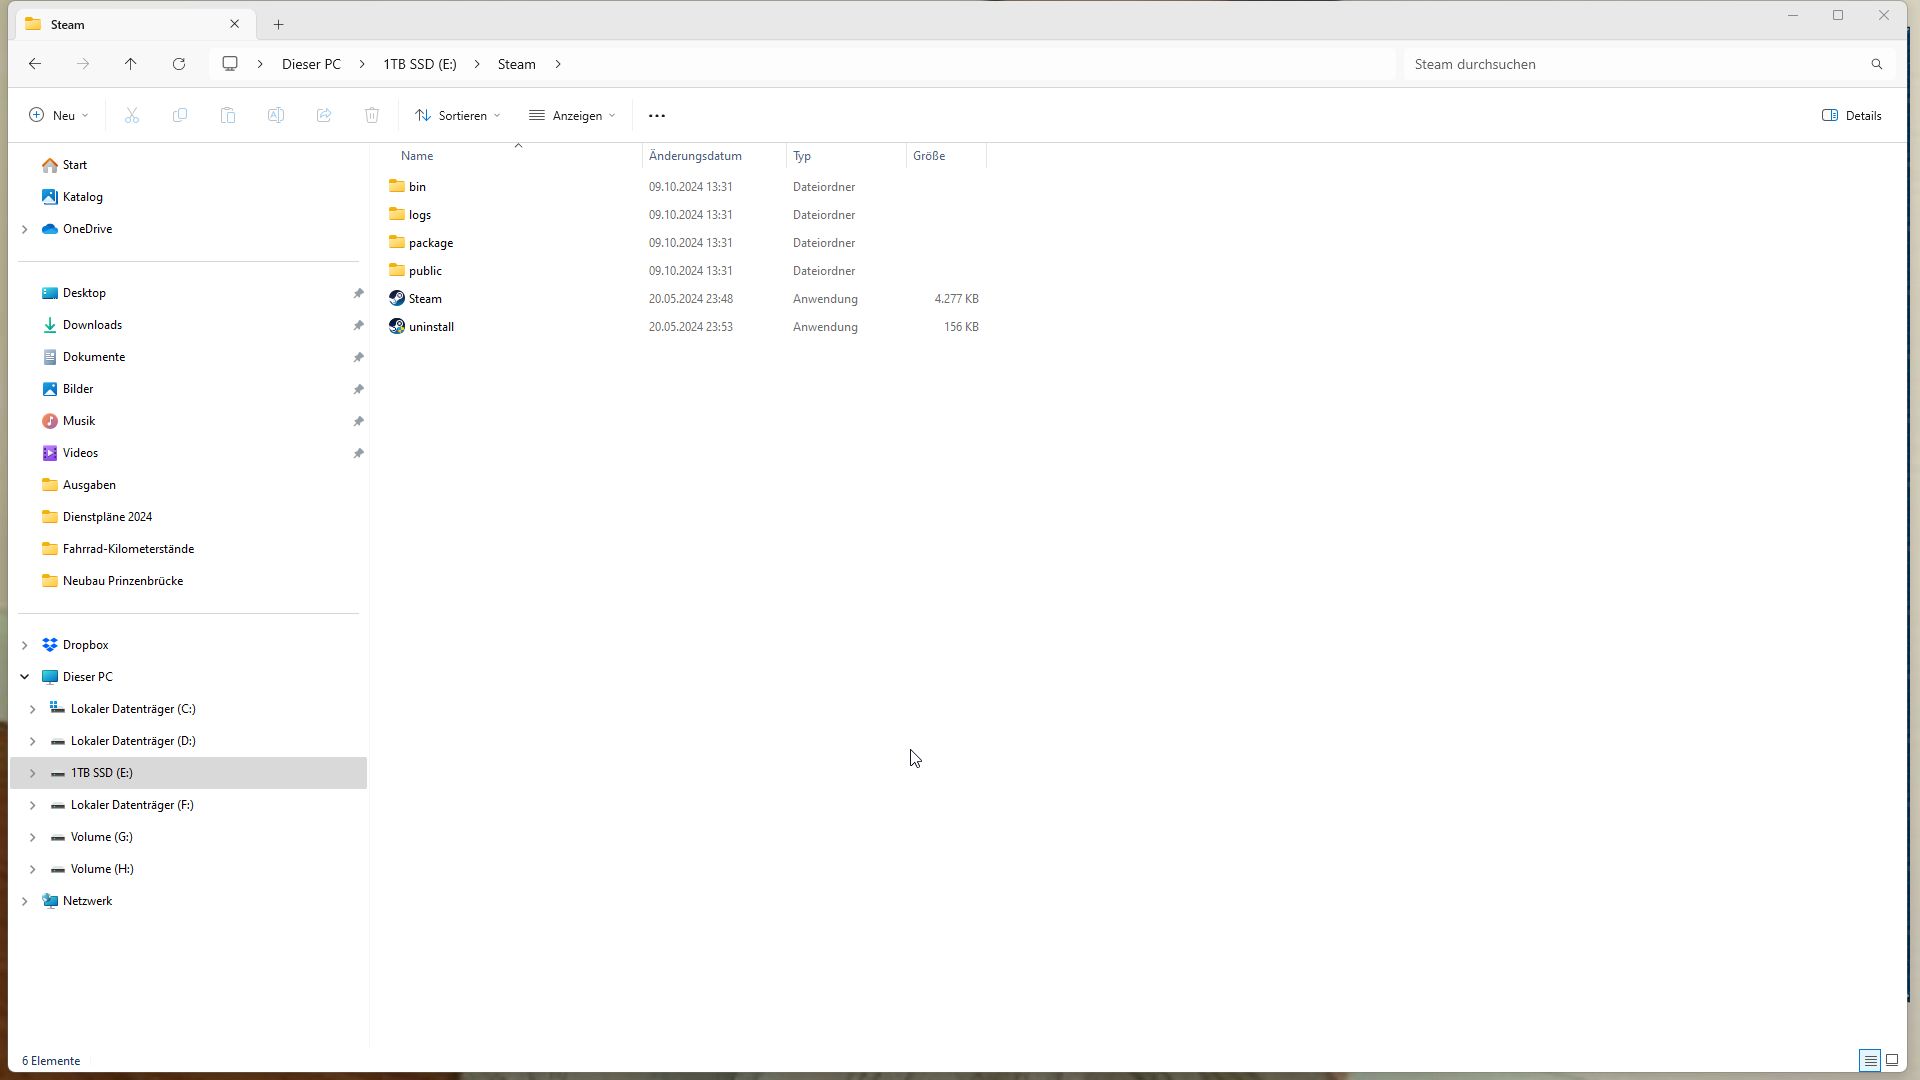Open the Sortieren dropdown
This screenshot has height=1080, width=1920.
[457, 116]
